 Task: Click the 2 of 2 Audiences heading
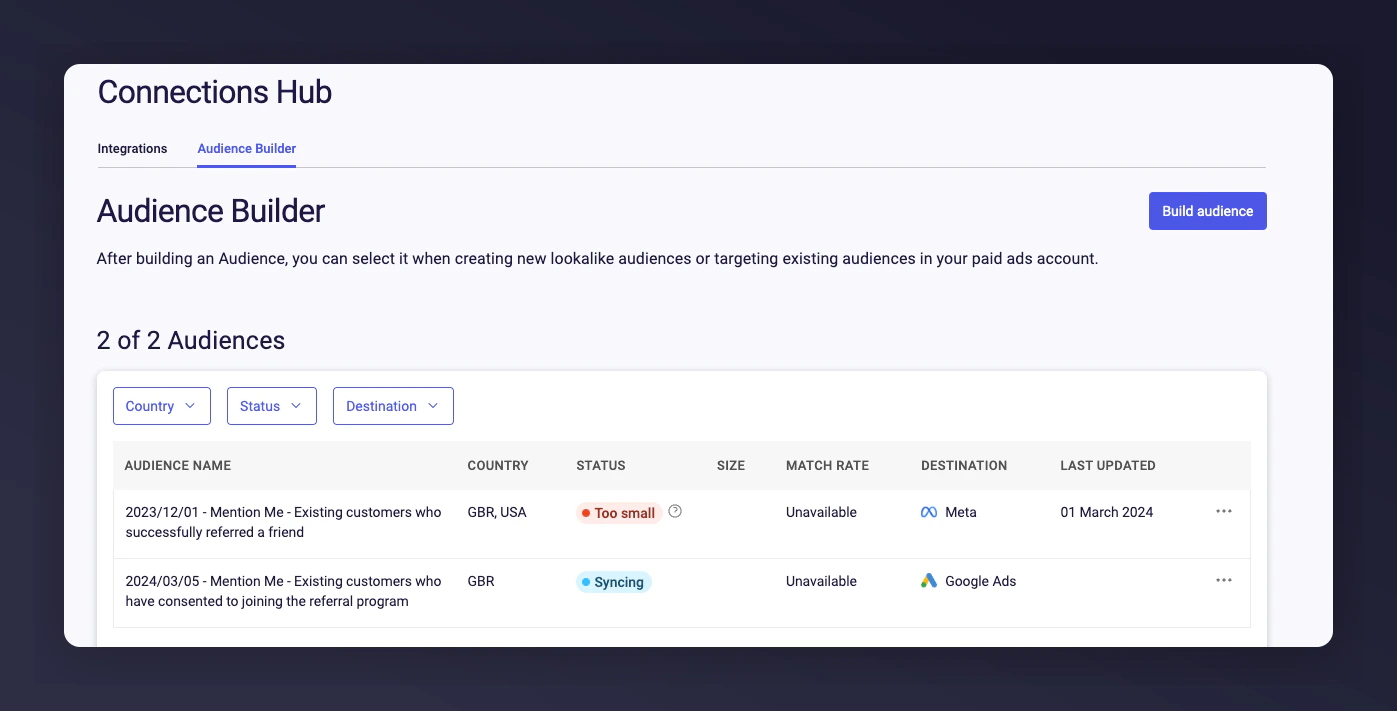pos(191,340)
